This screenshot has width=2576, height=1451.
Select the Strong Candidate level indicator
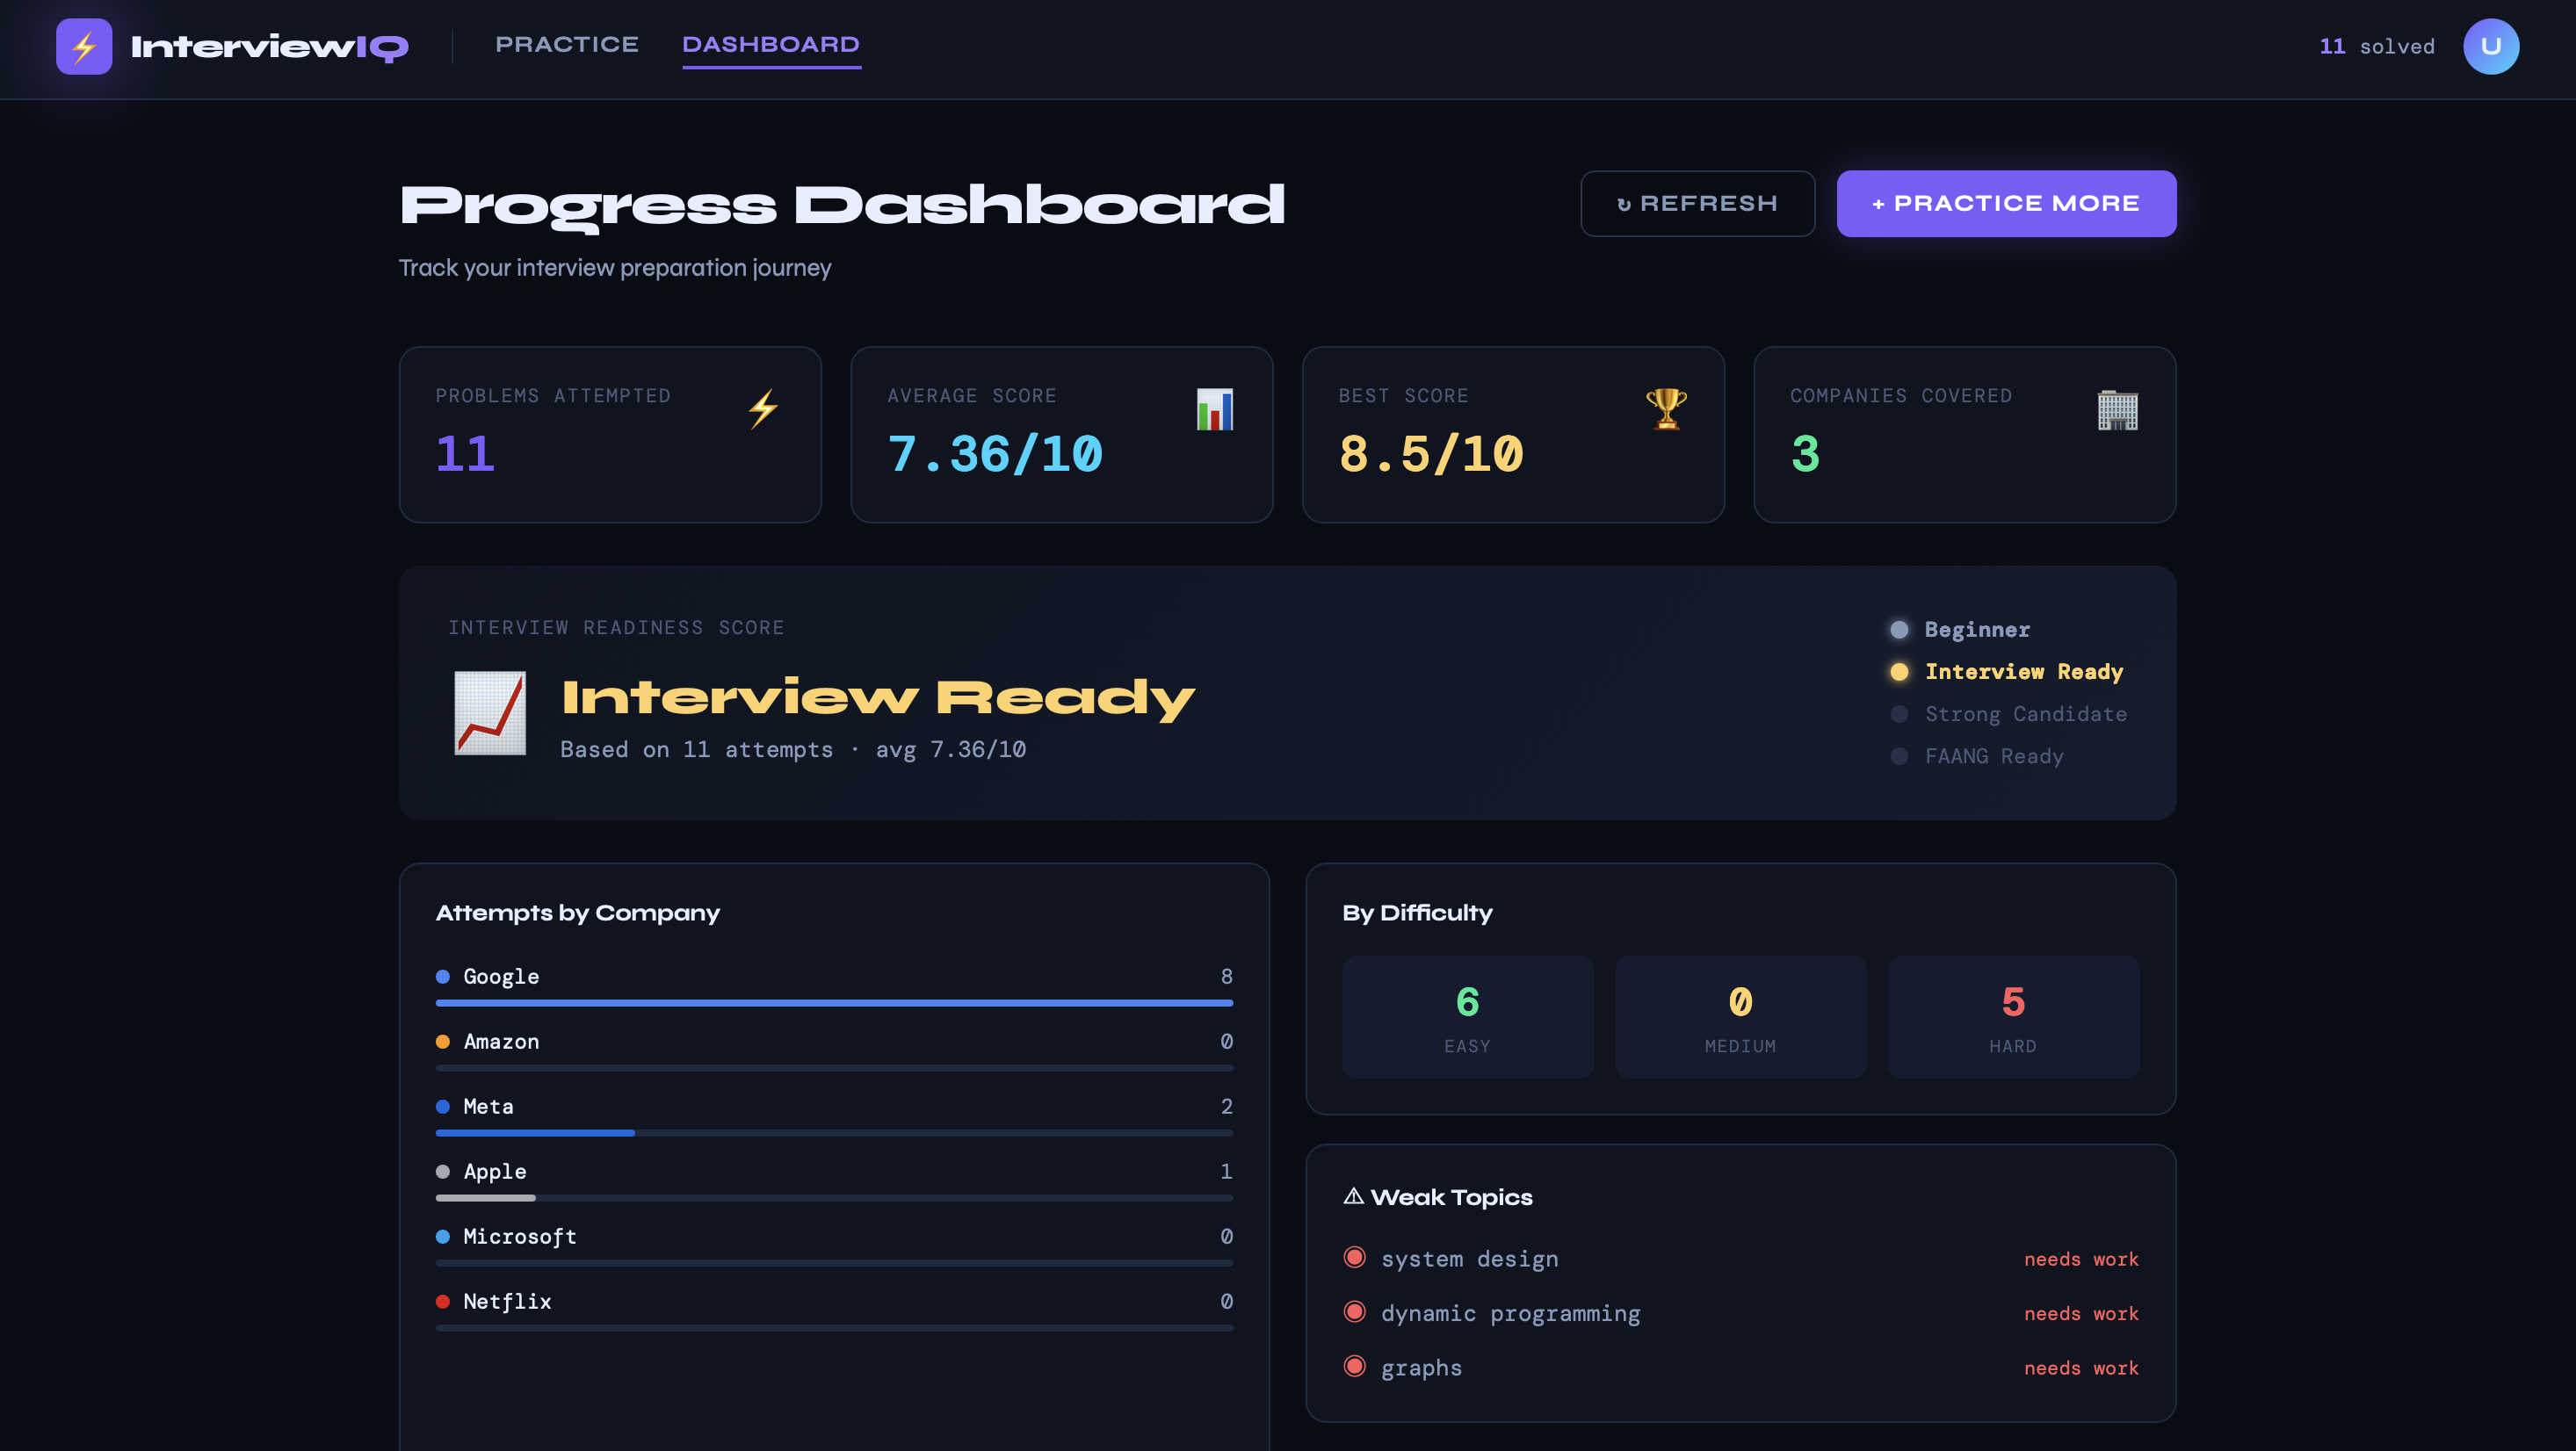(2008, 714)
